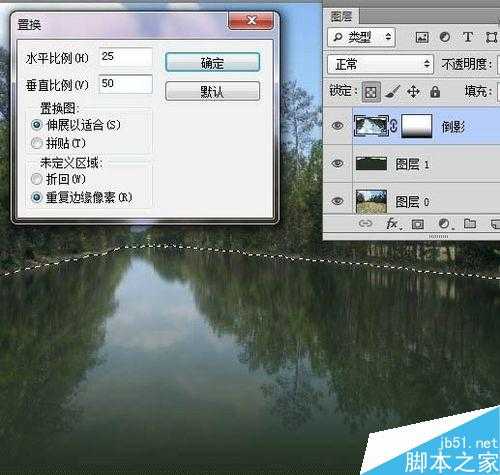Screen dimensions: 500x475
Task: Click the mask link icon on 倒影 layer
Action: point(394,126)
